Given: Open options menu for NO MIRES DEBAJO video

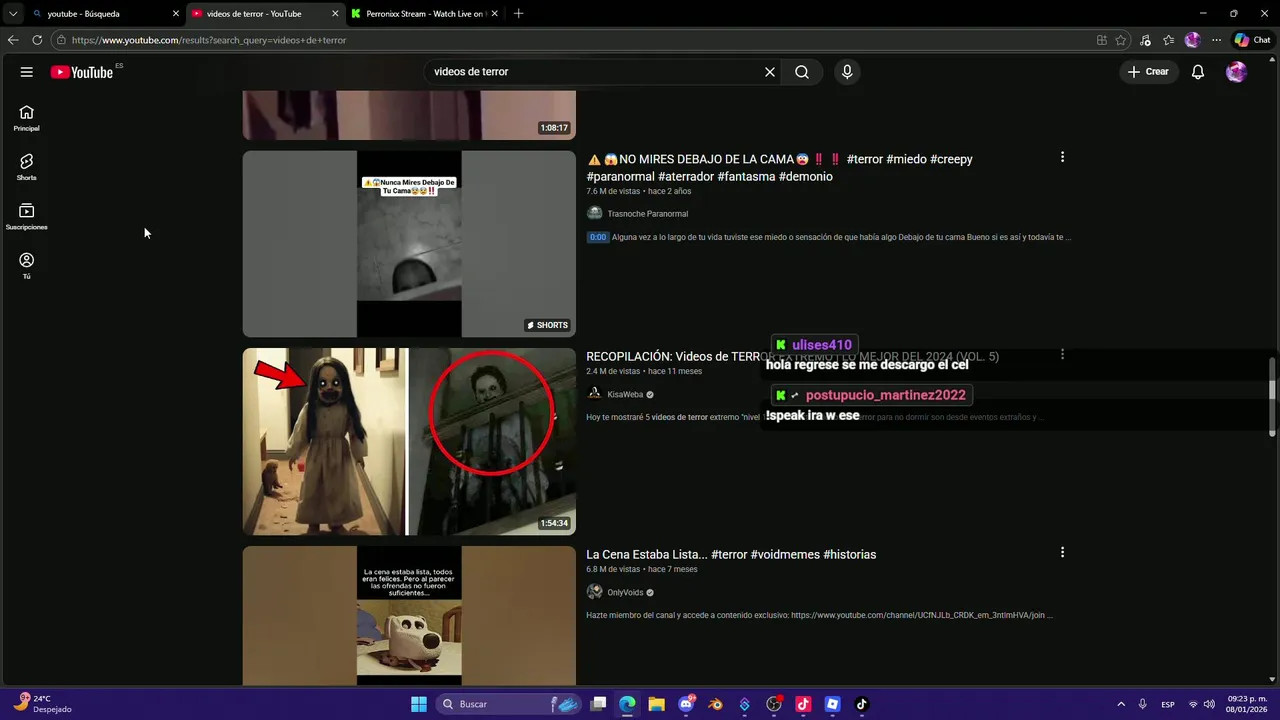Looking at the screenshot, I should [x=1062, y=157].
